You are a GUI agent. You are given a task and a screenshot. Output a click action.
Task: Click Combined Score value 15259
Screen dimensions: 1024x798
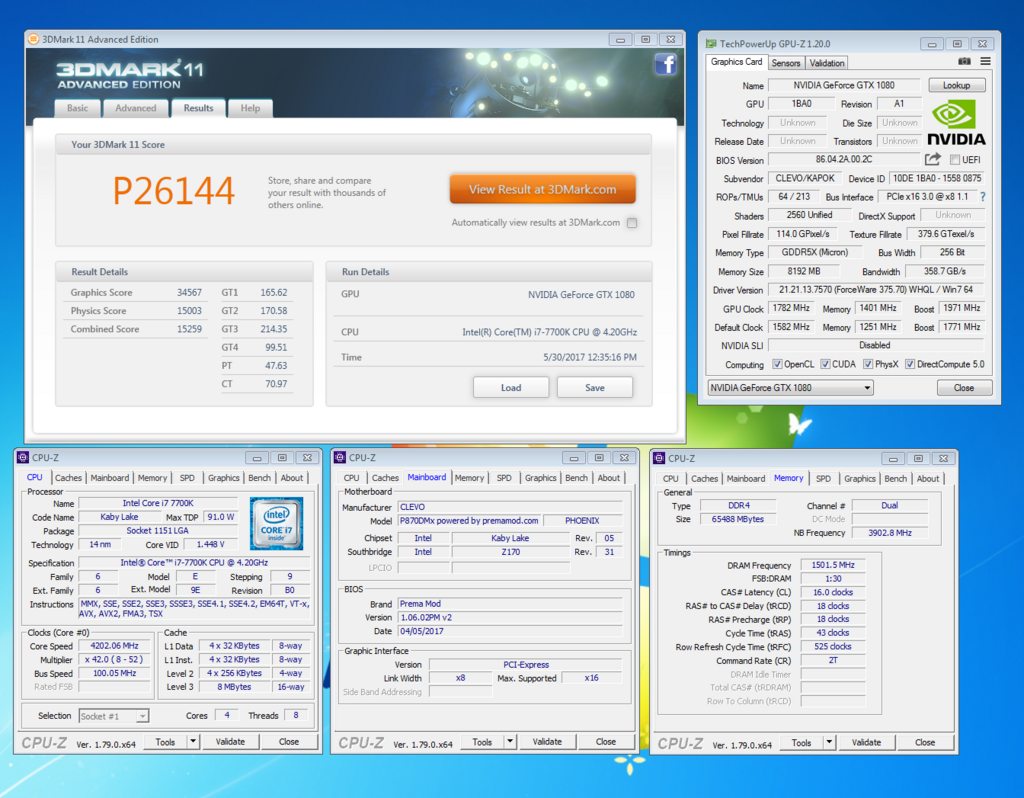pos(189,329)
